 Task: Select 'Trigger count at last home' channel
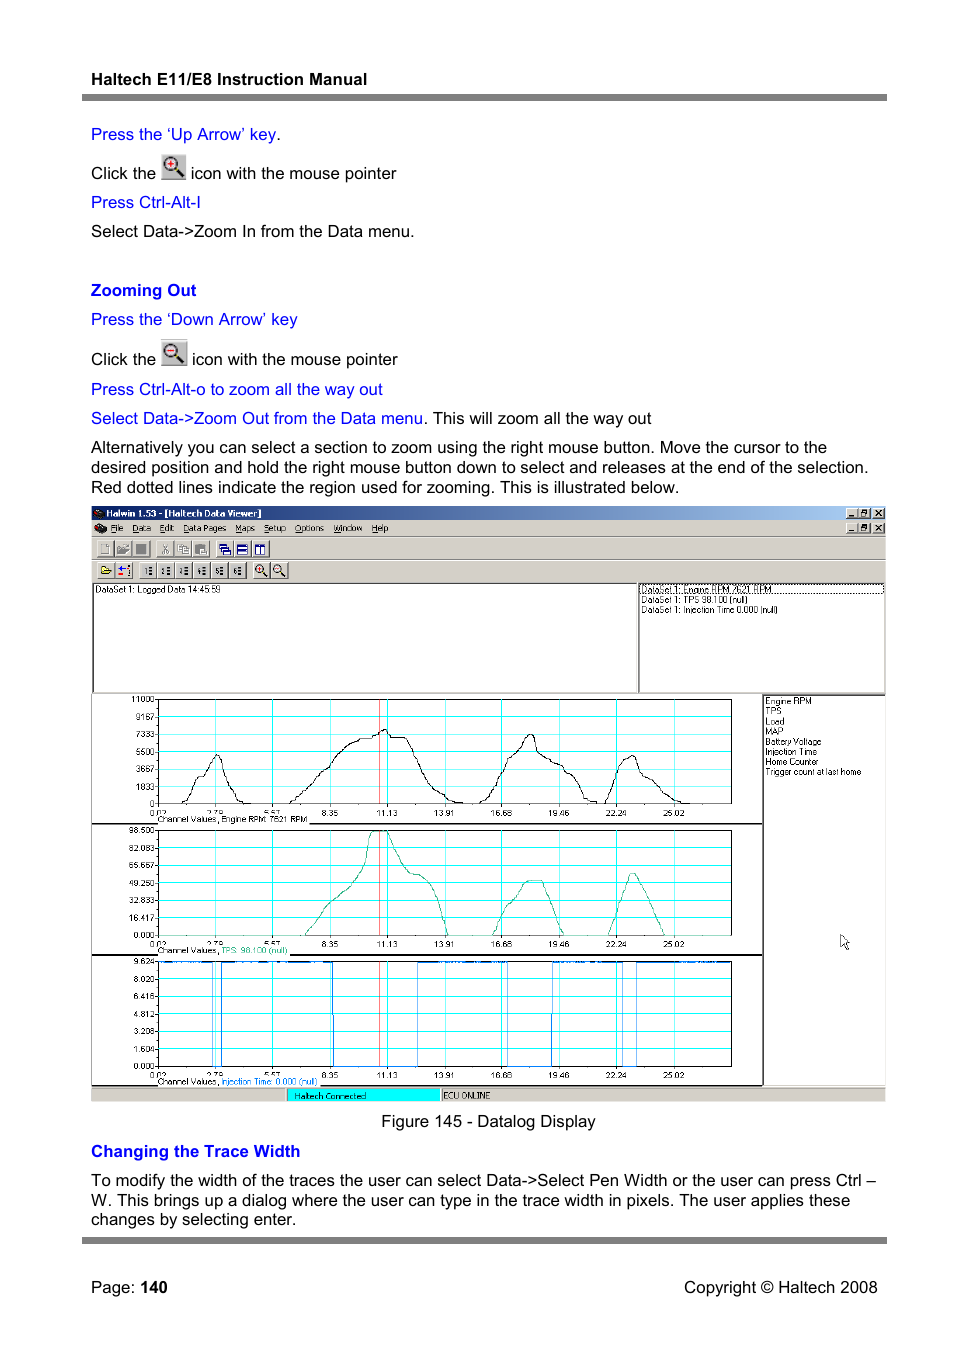(813, 772)
